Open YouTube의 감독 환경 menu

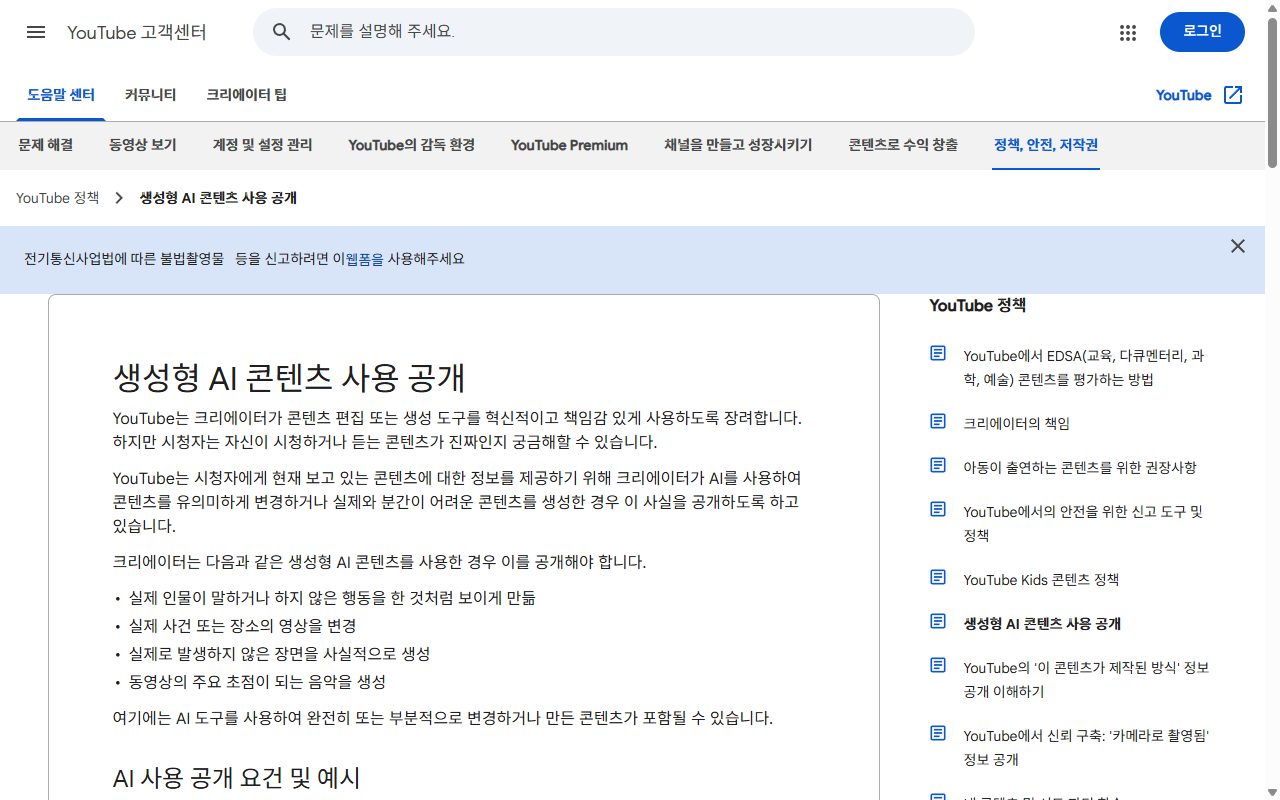411,145
